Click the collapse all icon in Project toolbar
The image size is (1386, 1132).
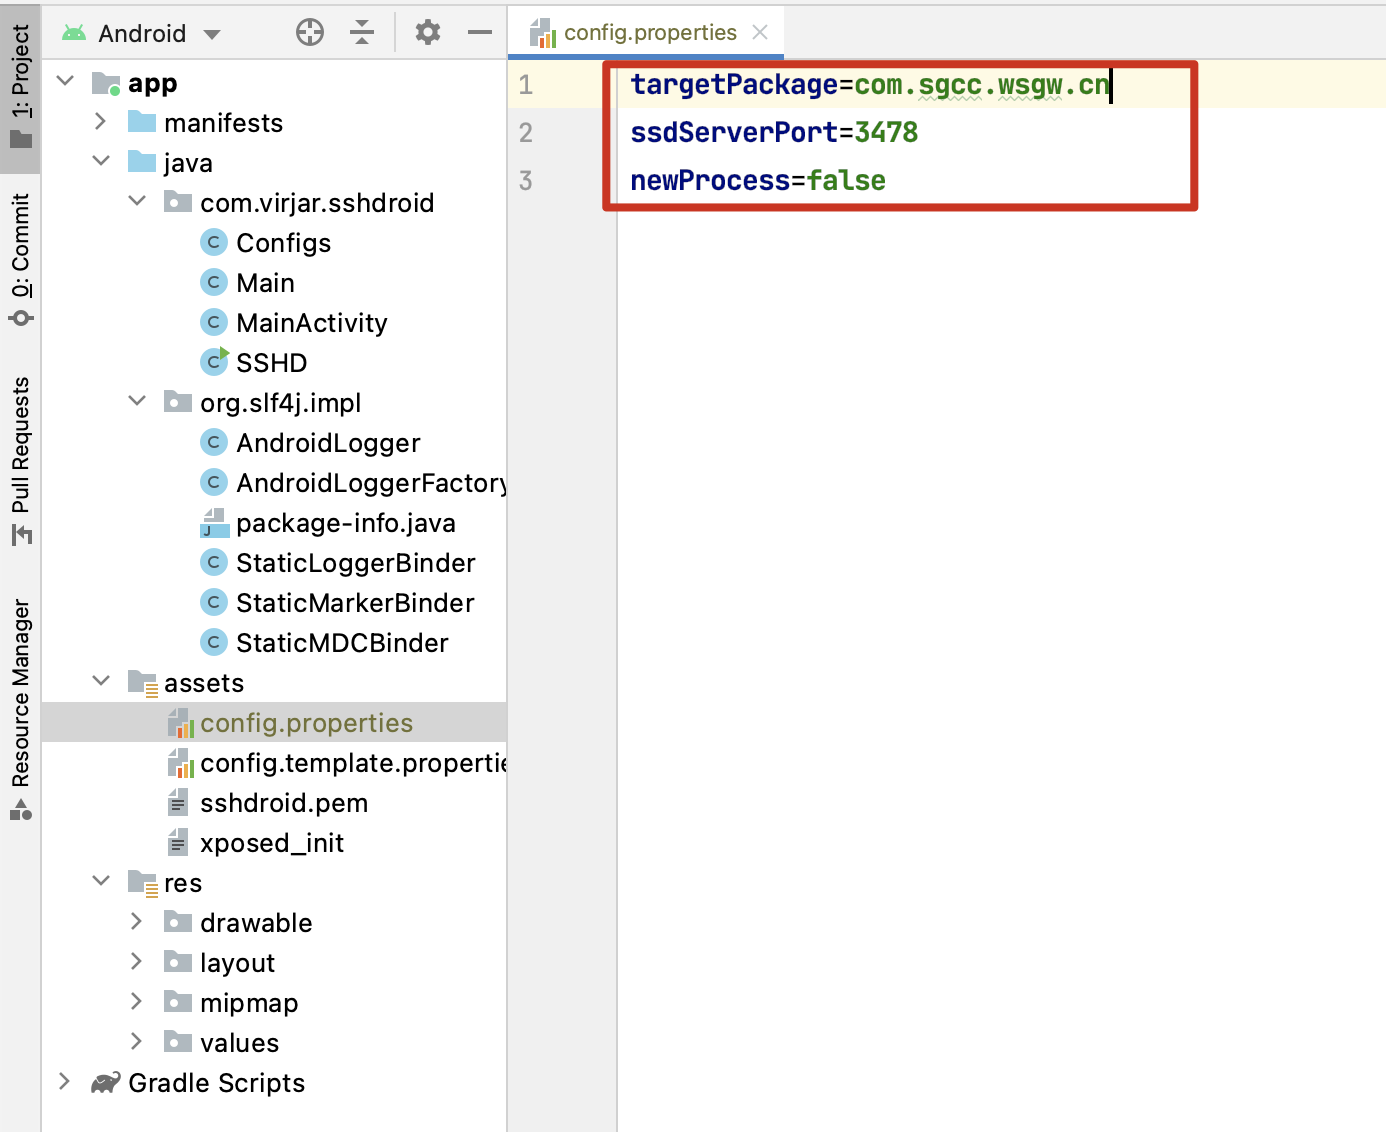pos(362,33)
